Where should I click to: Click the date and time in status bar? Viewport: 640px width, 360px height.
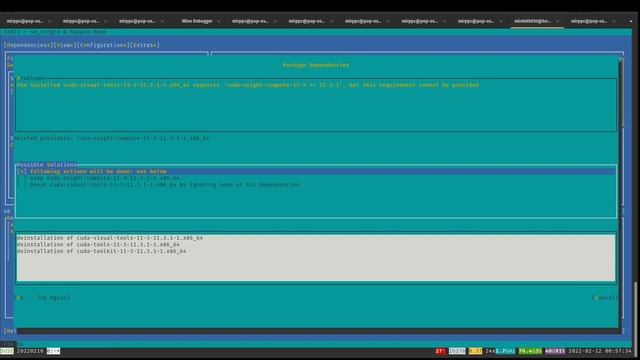599,351
